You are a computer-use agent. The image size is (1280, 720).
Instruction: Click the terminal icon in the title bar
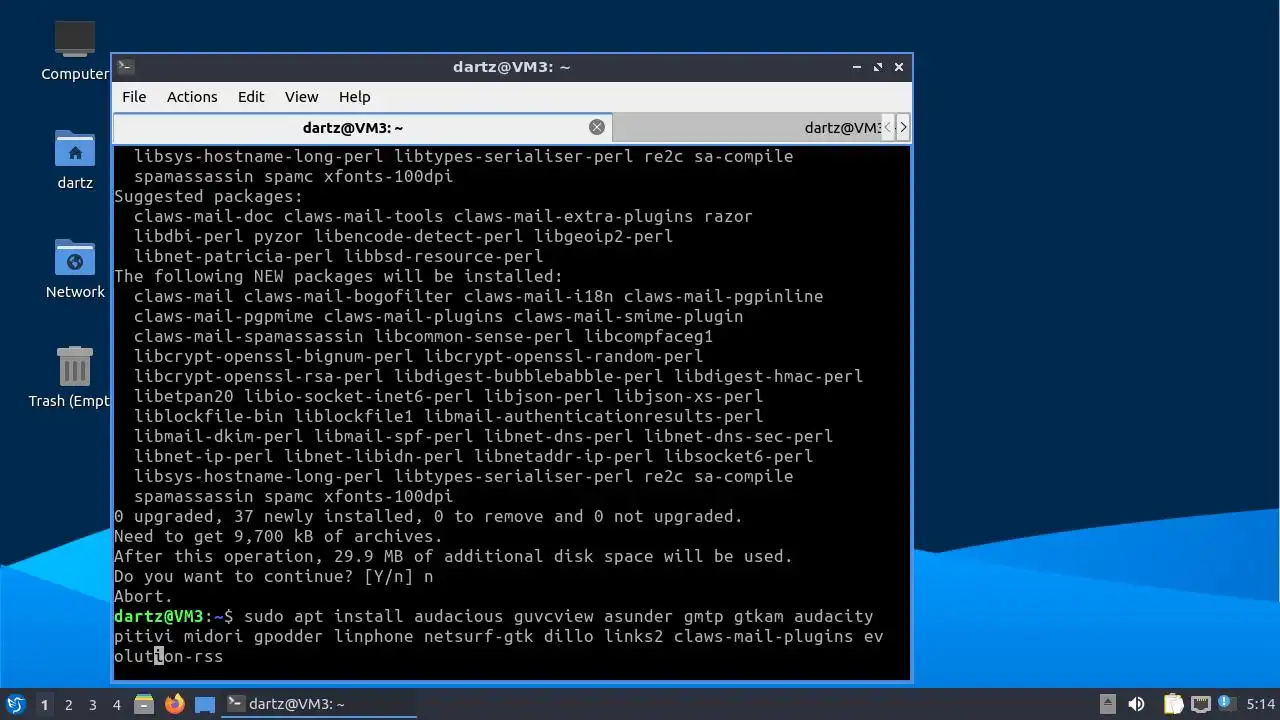pos(125,67)
